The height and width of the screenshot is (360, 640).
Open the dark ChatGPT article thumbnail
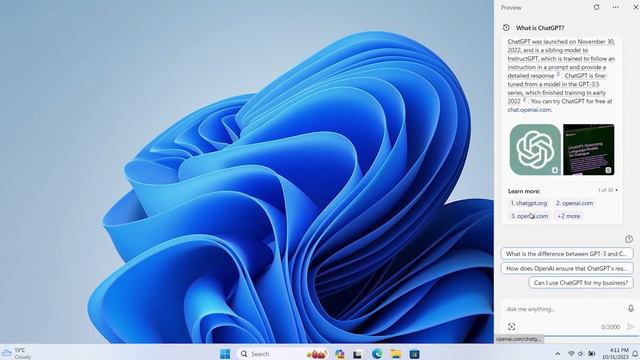(x=589, y=150)
